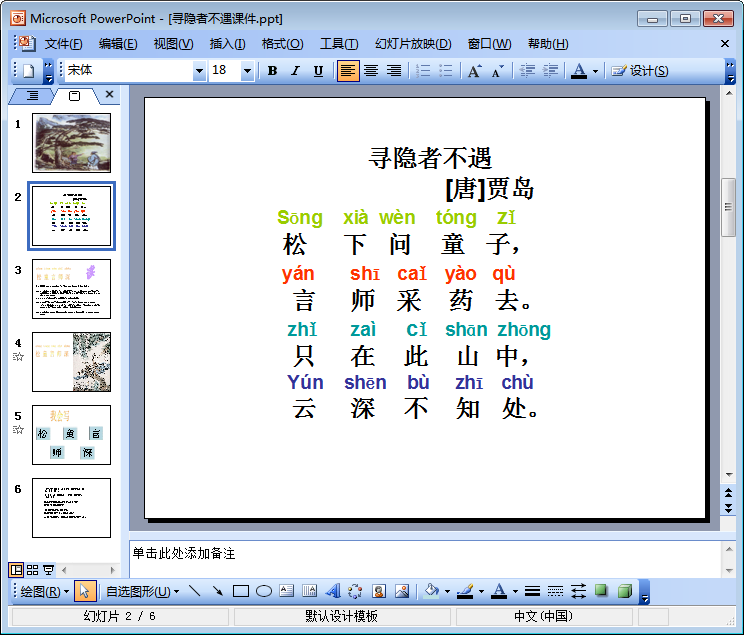Open the 窗口(W) menu
Screen dimensions: 744x635
pyautogui.click(x=489, y=44)
